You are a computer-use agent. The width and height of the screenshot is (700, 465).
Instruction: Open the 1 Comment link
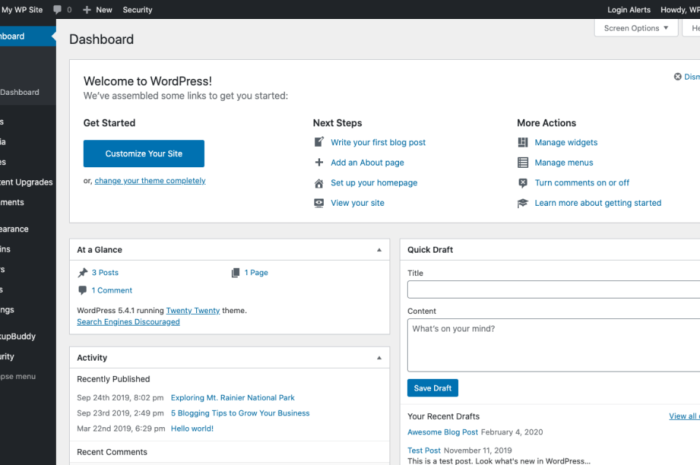[x=112, y=291]
